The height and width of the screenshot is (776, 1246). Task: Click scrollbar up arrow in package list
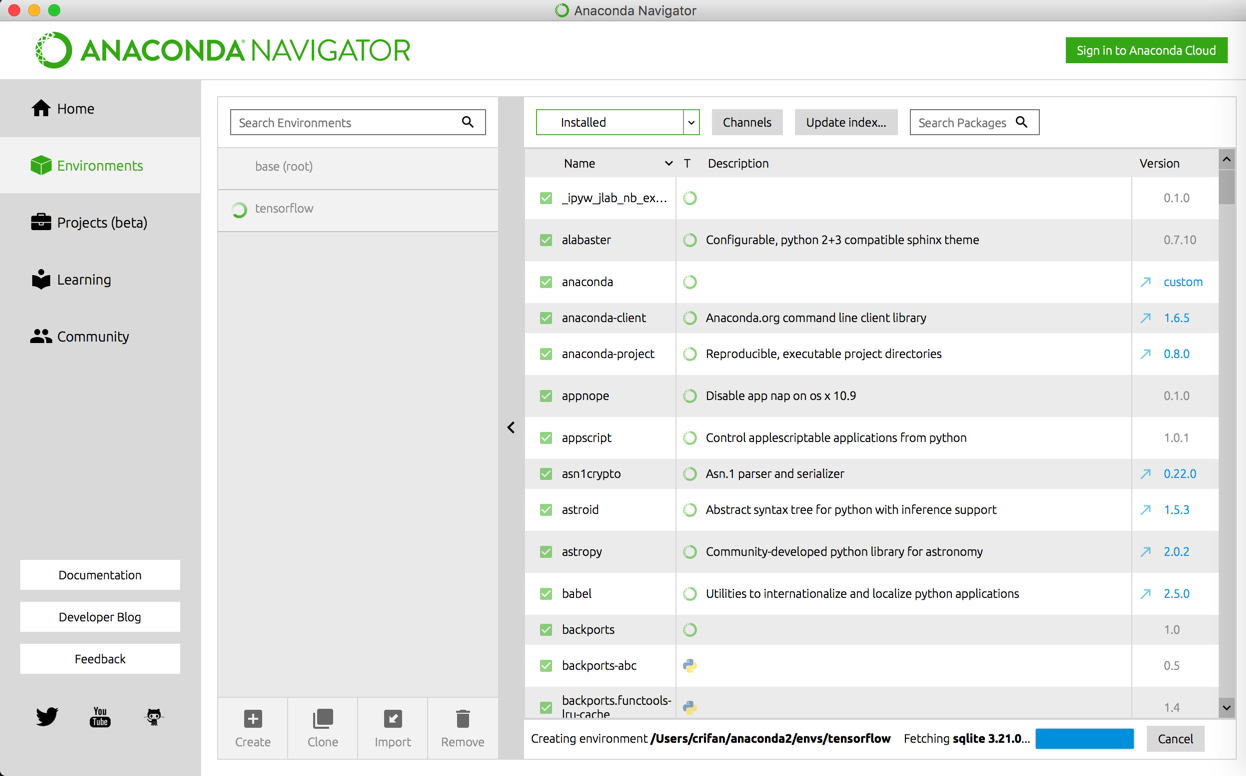(x=1226, y=159)
